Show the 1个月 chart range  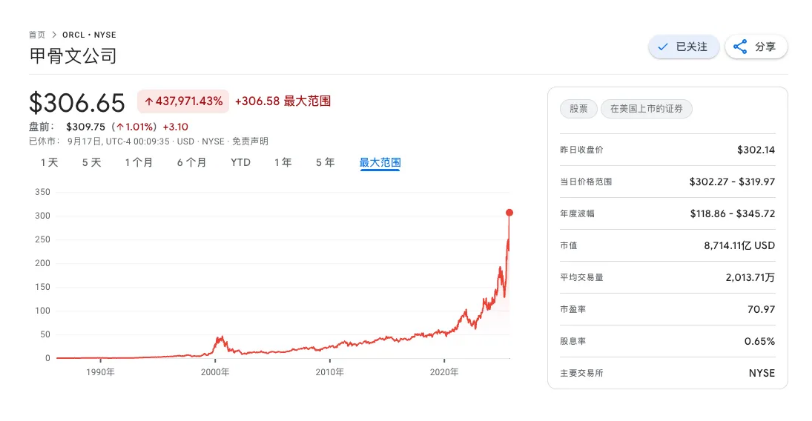coord(139,162)
